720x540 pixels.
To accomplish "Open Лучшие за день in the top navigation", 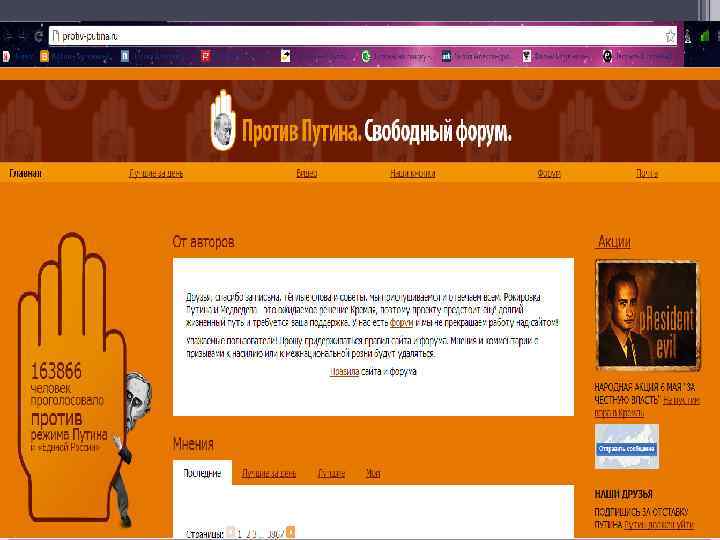I will coord(156,173).
